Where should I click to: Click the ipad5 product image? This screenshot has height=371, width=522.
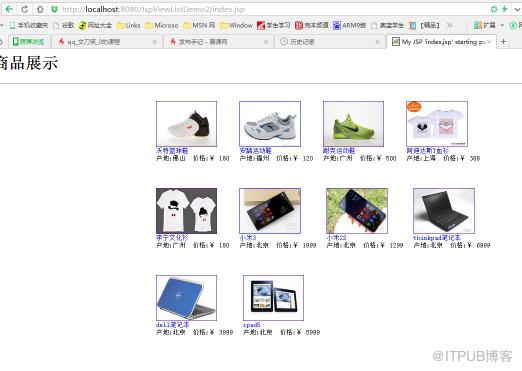(x=273, y=298)
